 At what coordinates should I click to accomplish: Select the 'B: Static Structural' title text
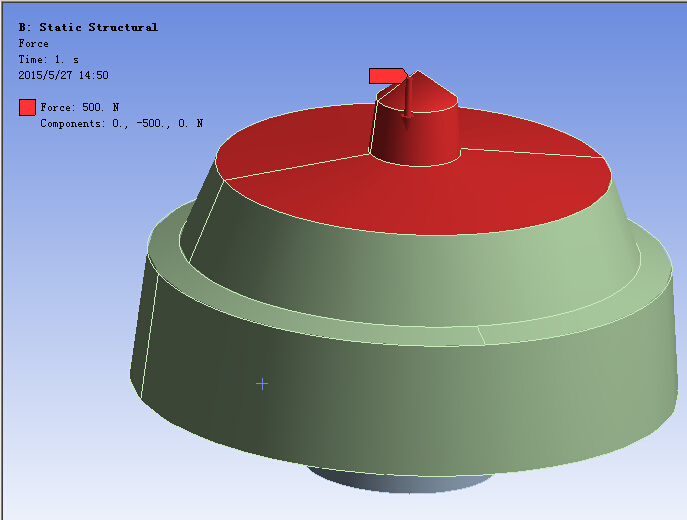tap(88, 27)
